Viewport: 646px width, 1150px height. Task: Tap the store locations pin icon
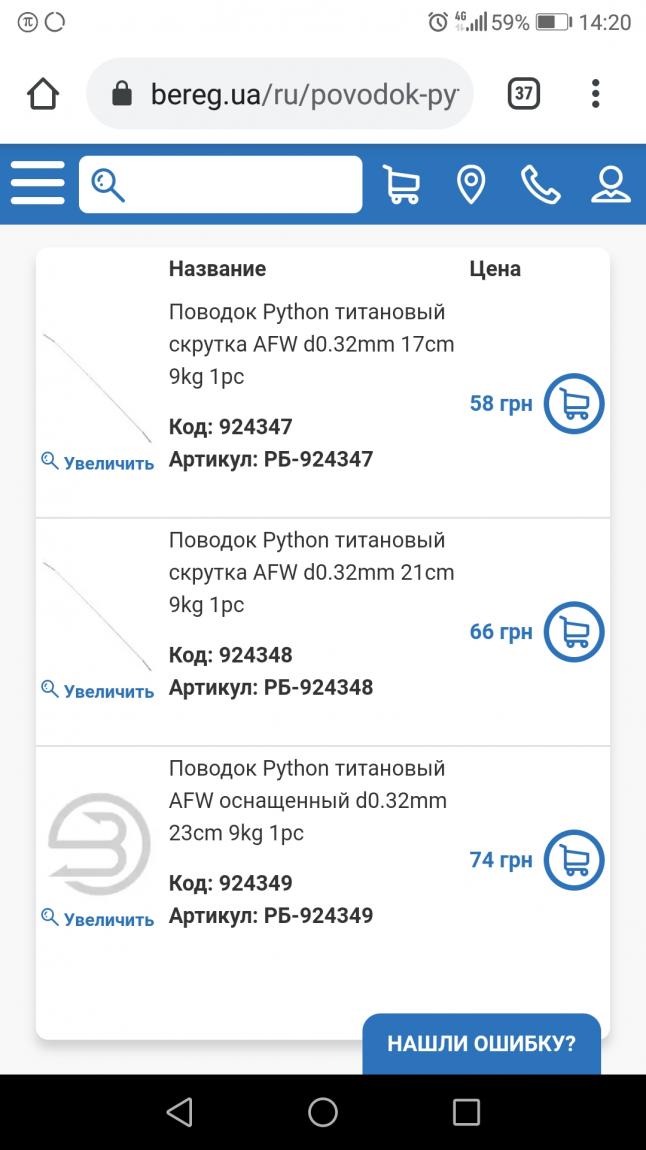(470, 184)
